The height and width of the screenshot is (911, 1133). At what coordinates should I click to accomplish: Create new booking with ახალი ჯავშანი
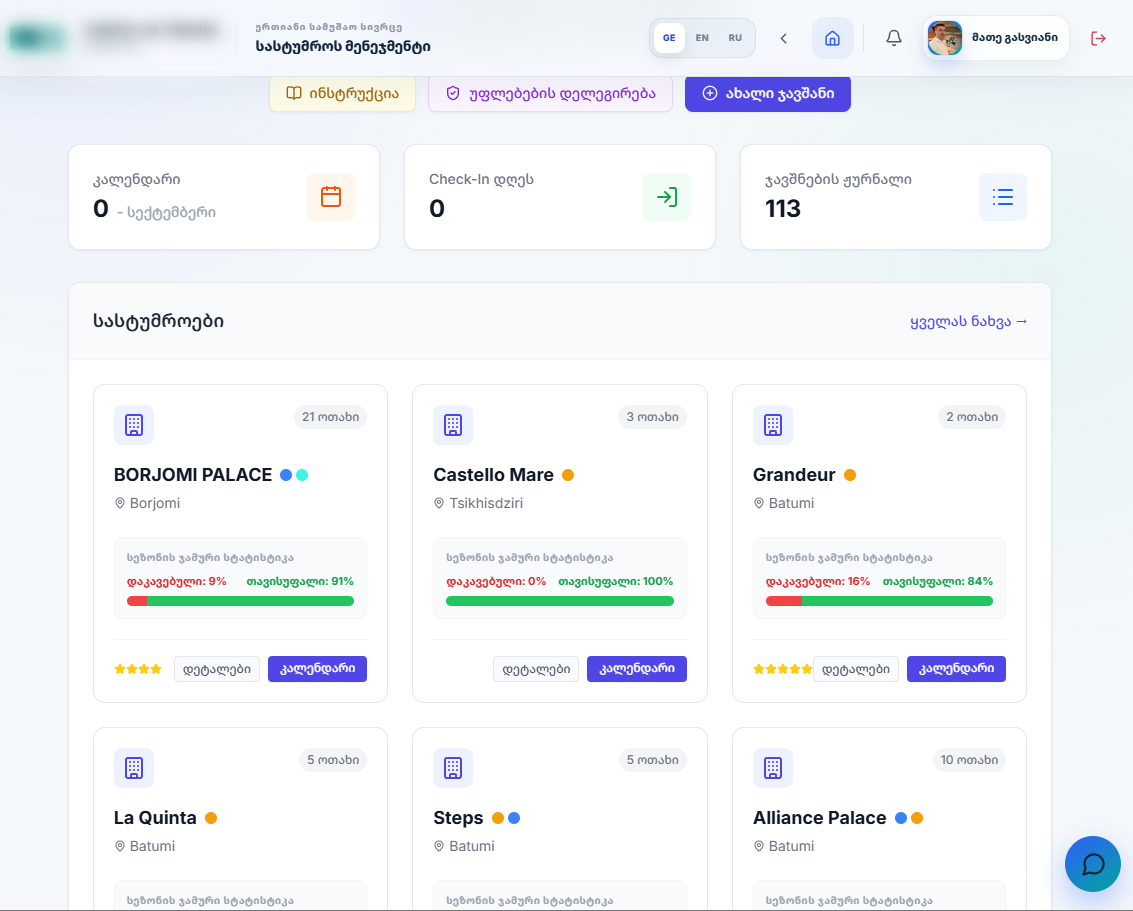768,94
